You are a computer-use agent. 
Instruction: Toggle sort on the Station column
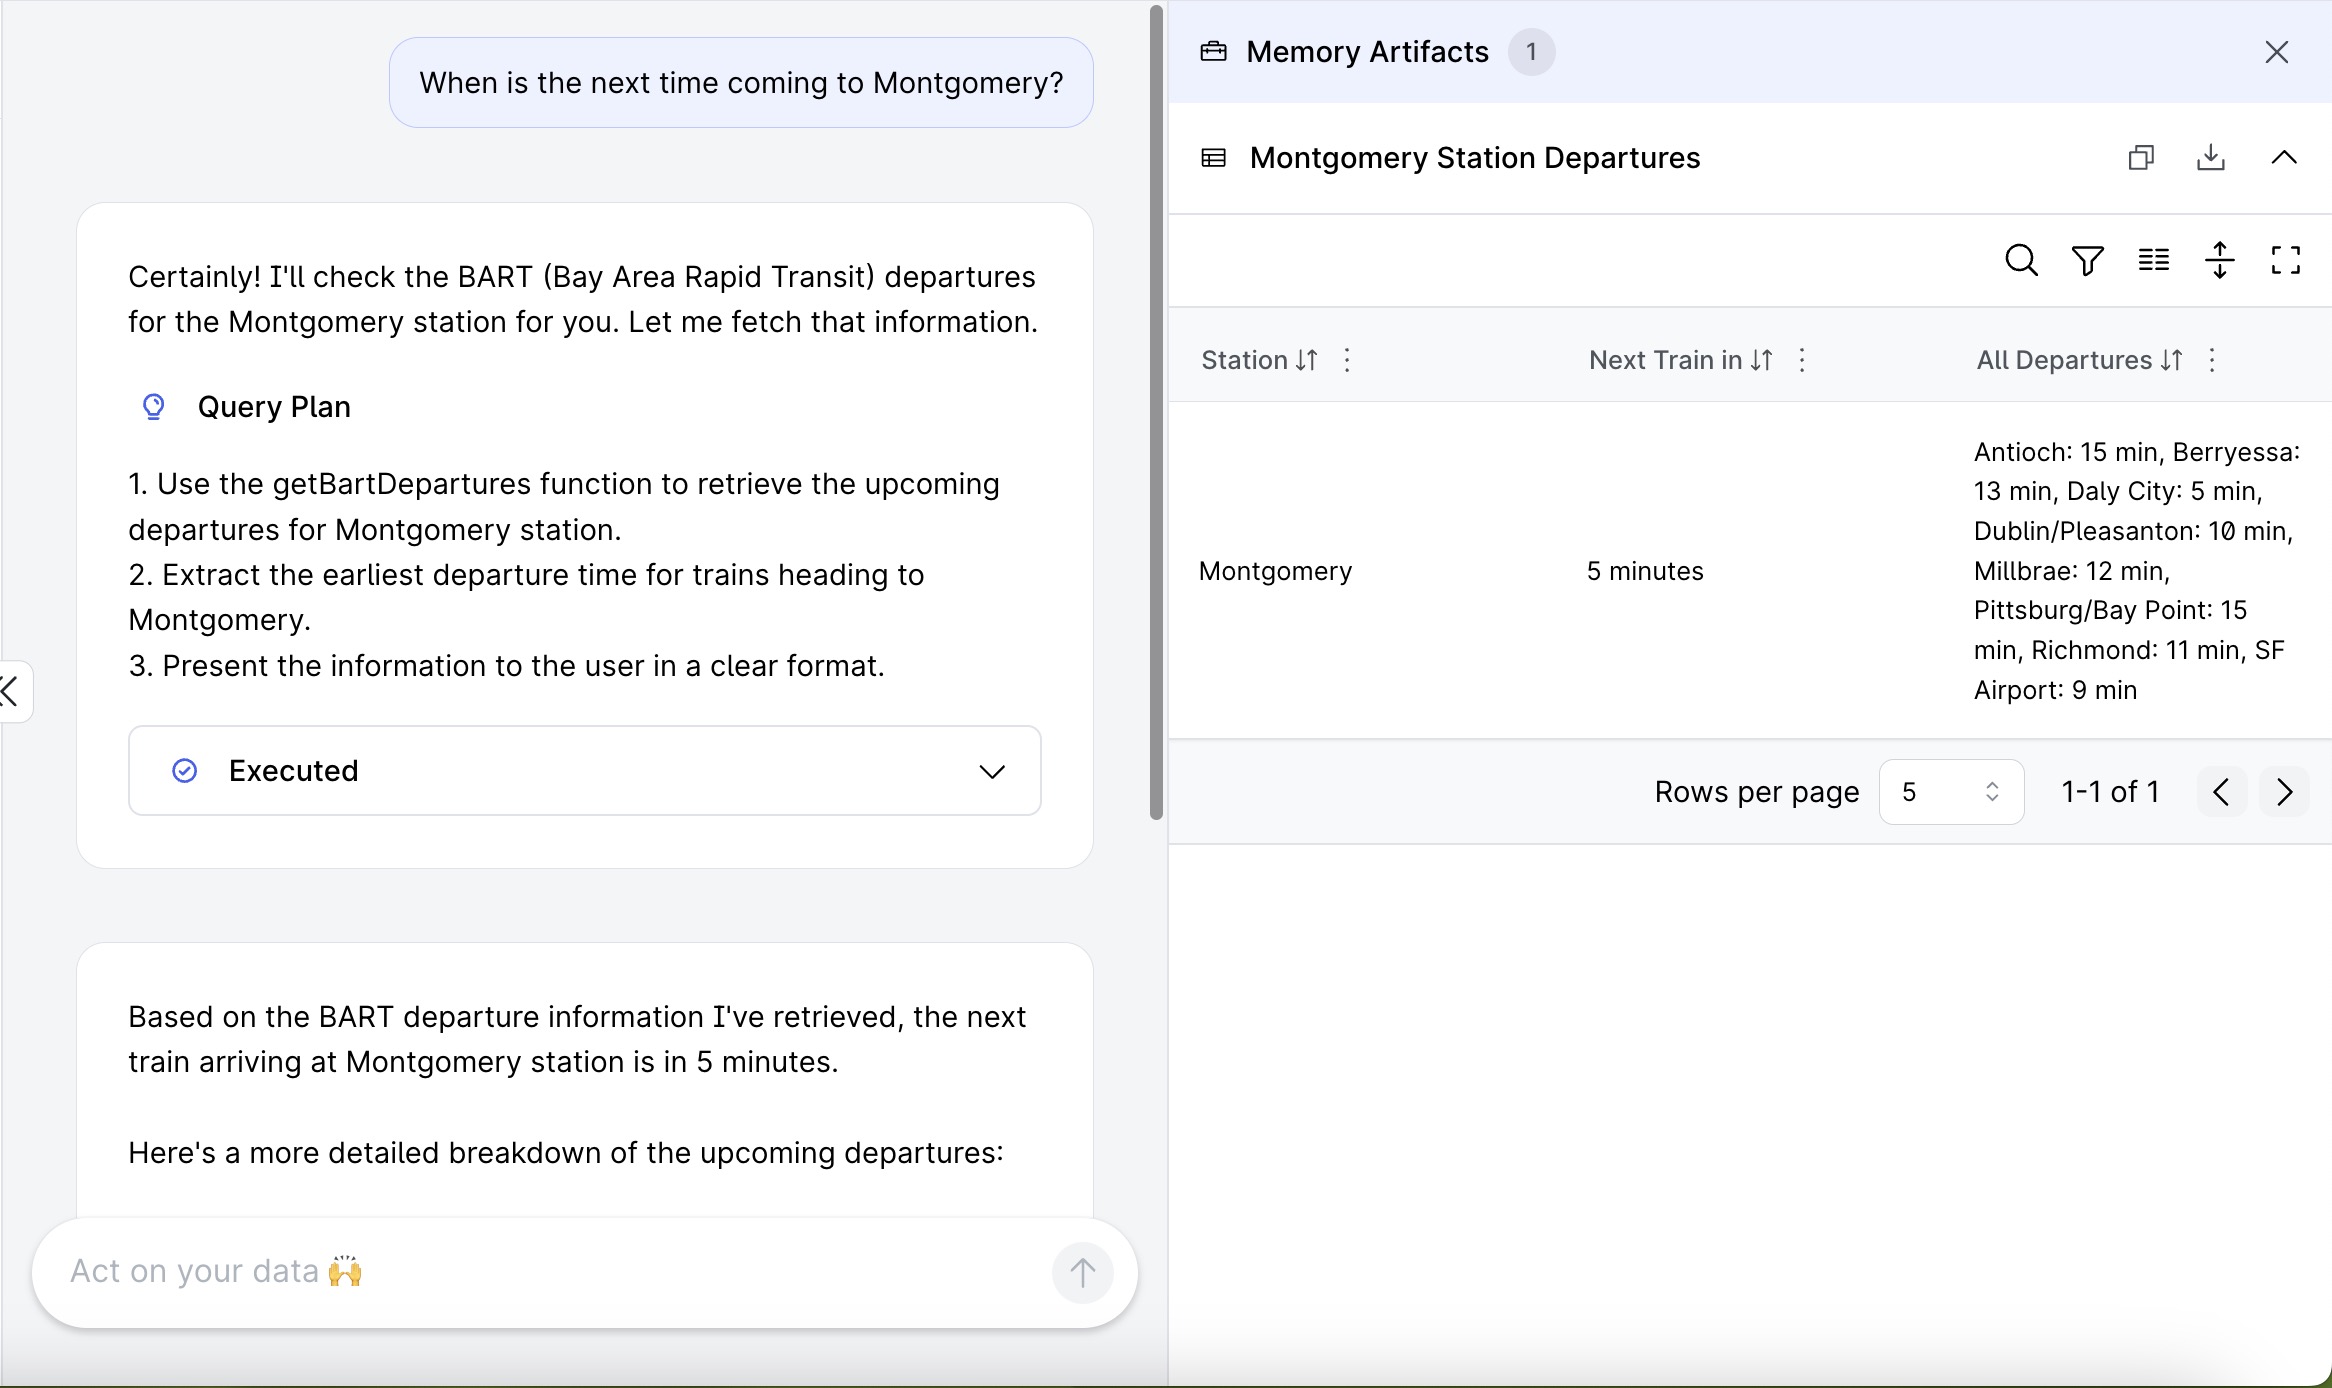(1303, 360)
